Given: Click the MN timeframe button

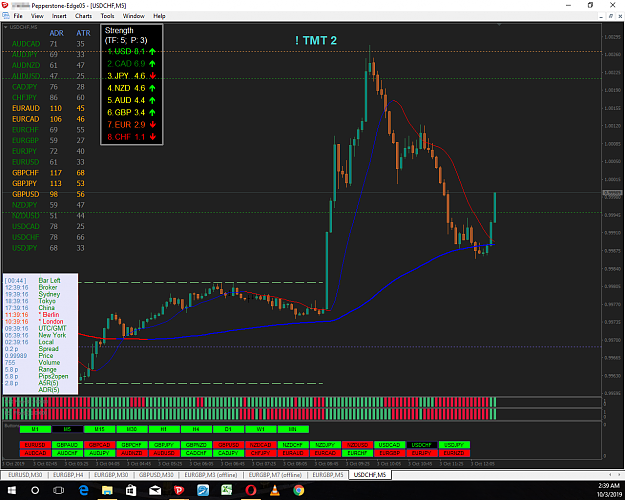Looking at the screenshot, I should click(x=293, y=429).
